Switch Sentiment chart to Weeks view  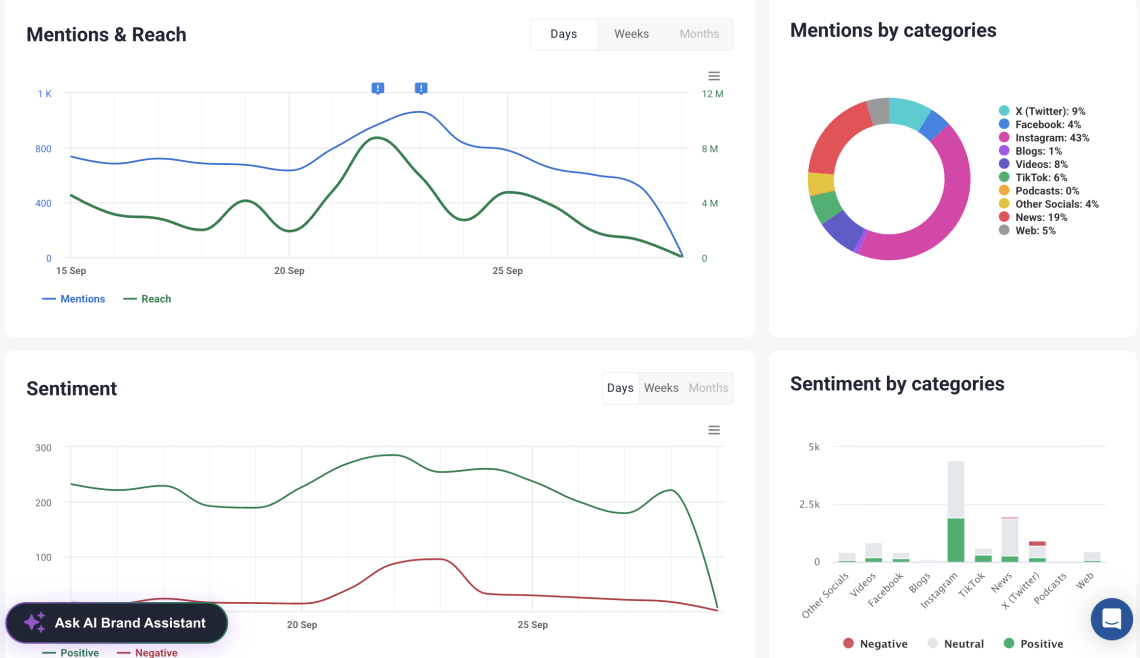click(x=661, y=388)
